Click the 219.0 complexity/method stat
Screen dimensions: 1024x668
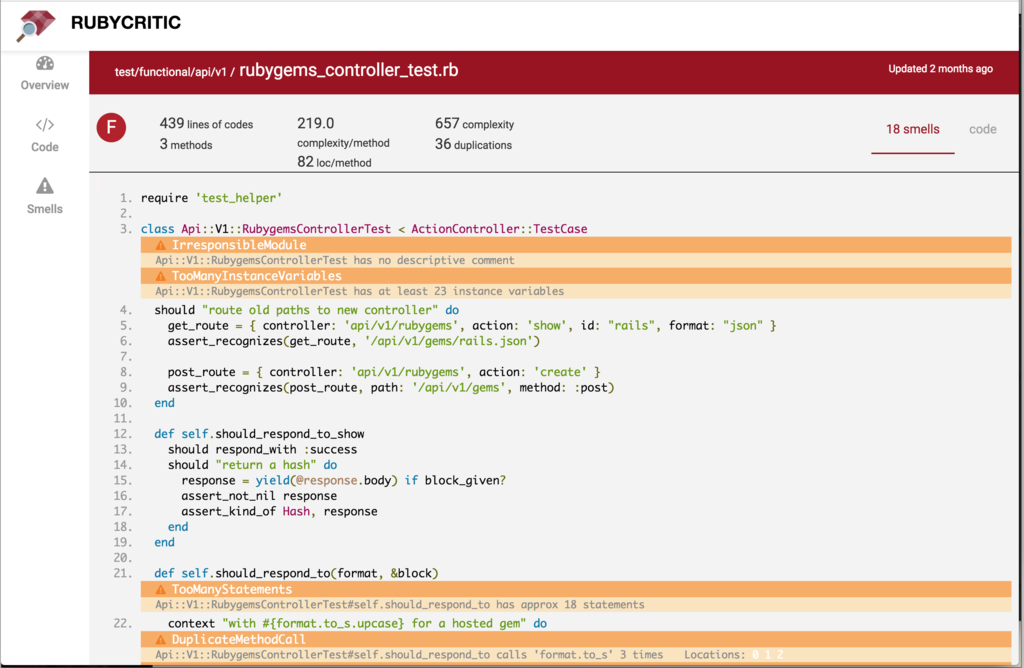click(x=343, y=133)
